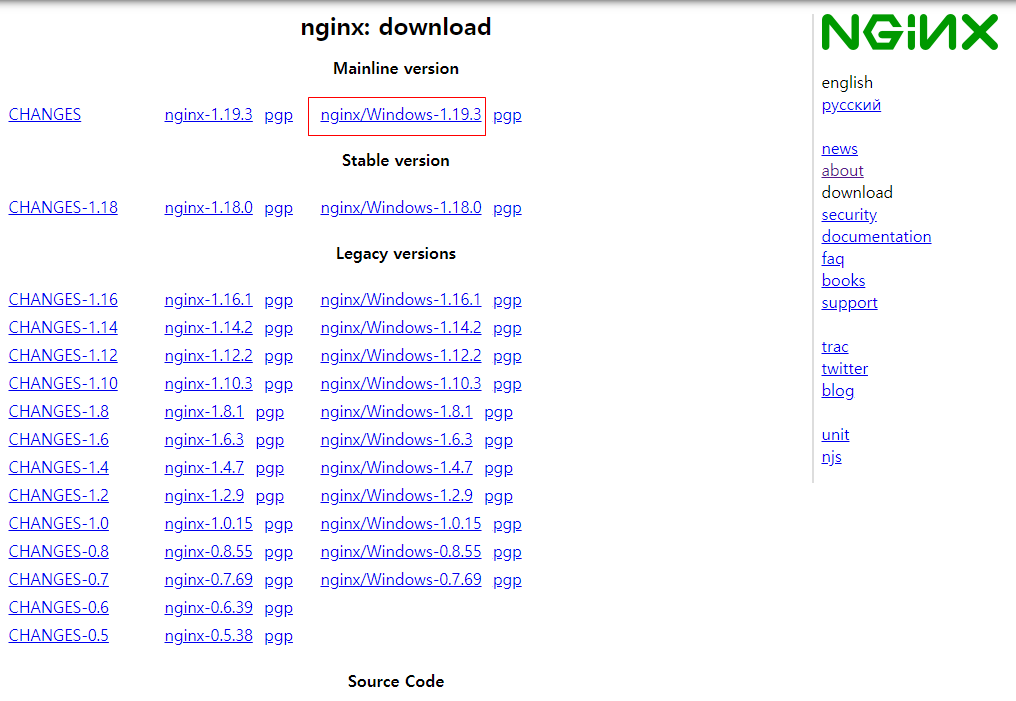
Task: Open CHANGES-1.4 link
Action: pos(58,467)
